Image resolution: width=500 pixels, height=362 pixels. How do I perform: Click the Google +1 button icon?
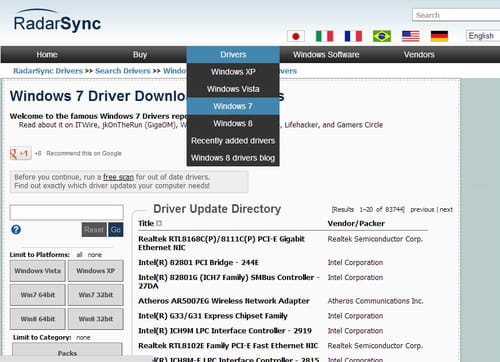[20, 153]
